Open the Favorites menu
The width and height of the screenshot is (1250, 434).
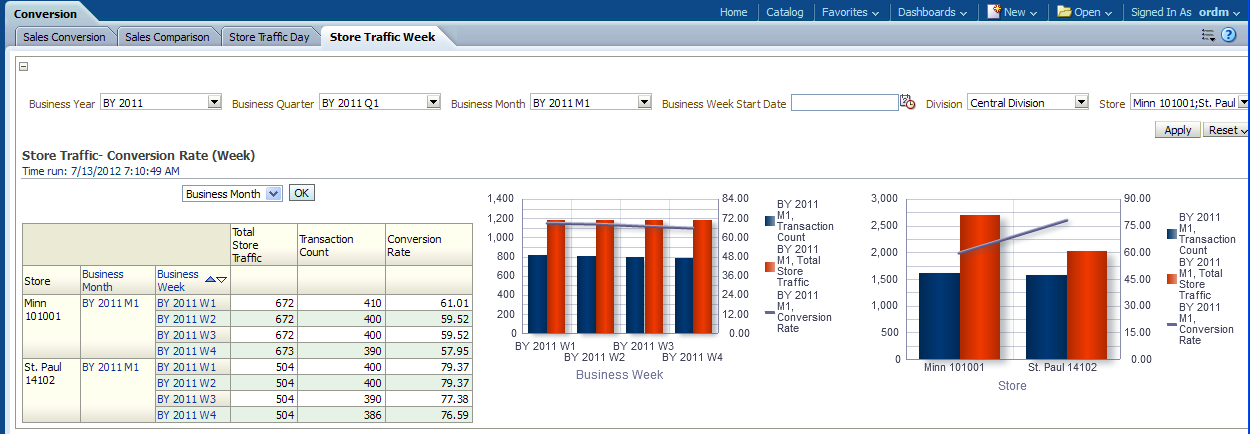point(849,12)
